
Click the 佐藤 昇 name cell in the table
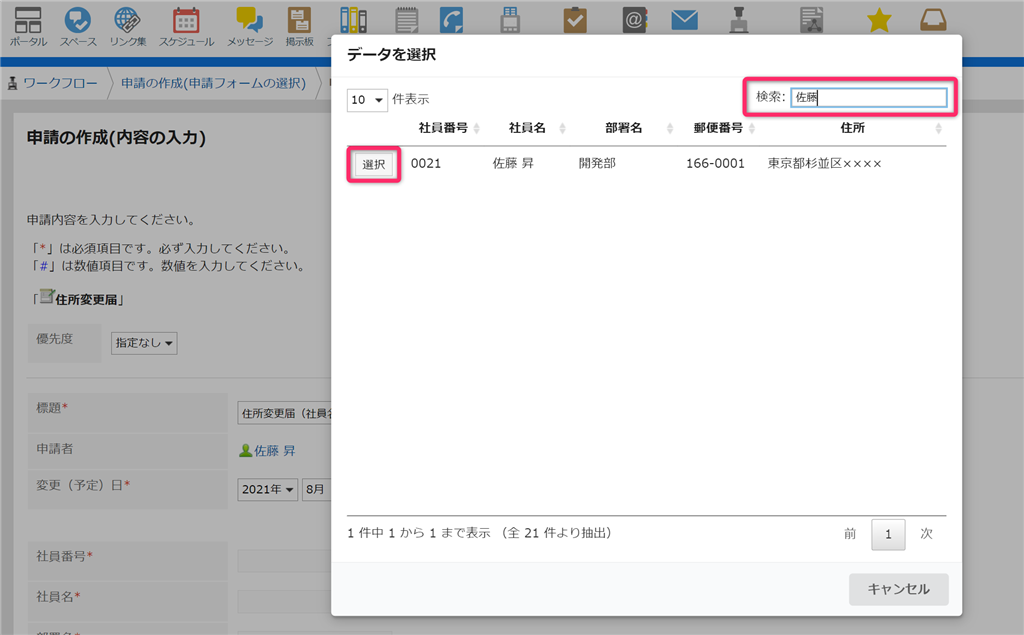tap(513, 163)
